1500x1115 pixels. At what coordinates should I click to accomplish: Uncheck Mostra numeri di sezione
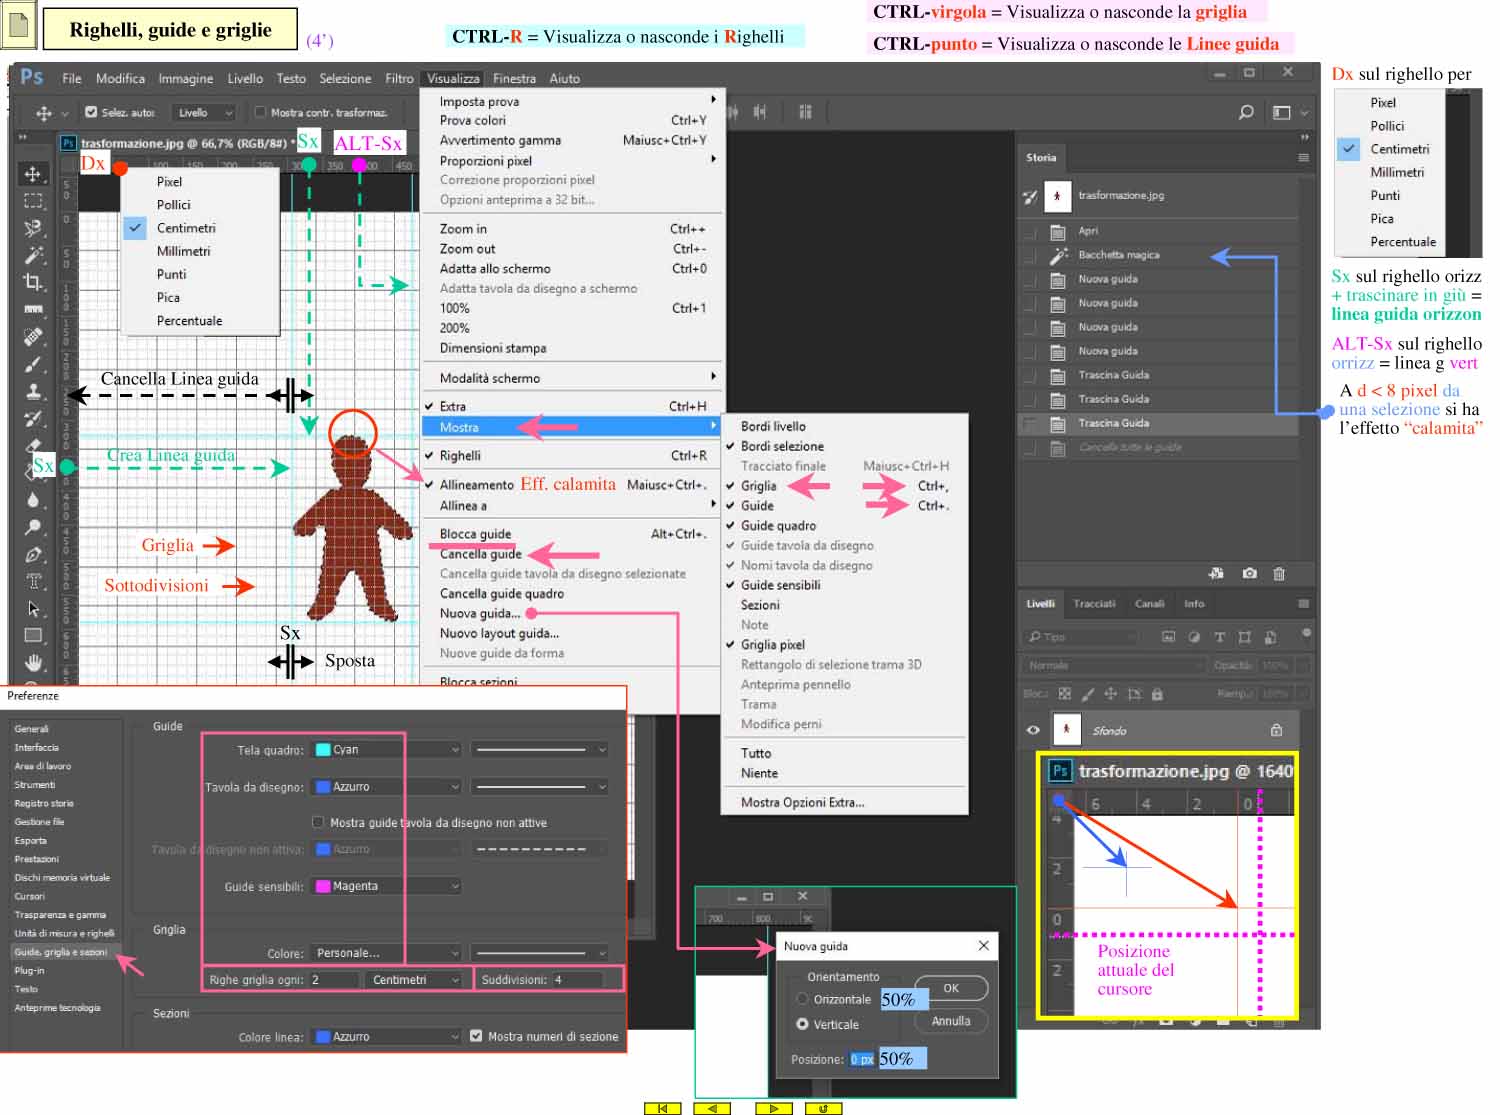pyautogui.click(x=476, y=1036)
